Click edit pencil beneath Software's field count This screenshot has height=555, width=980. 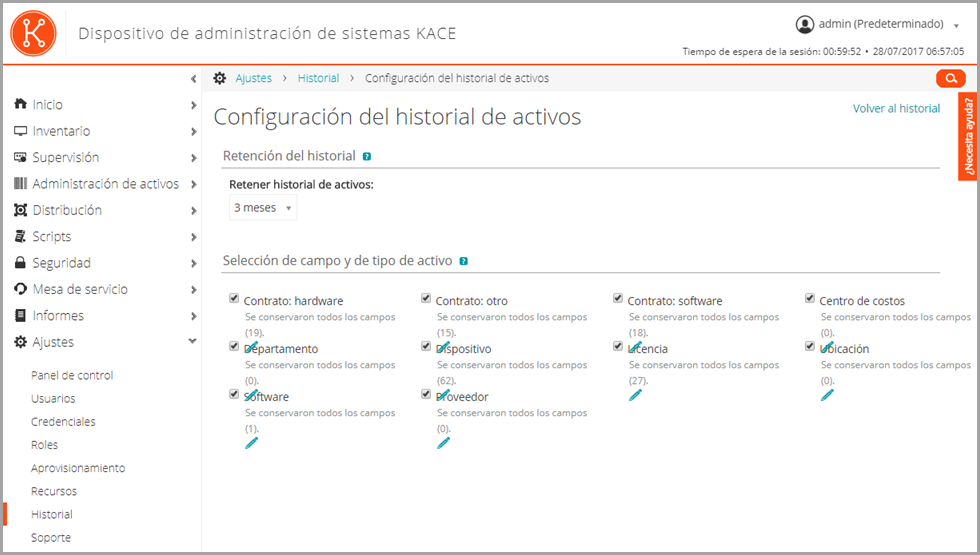[251, 443]
